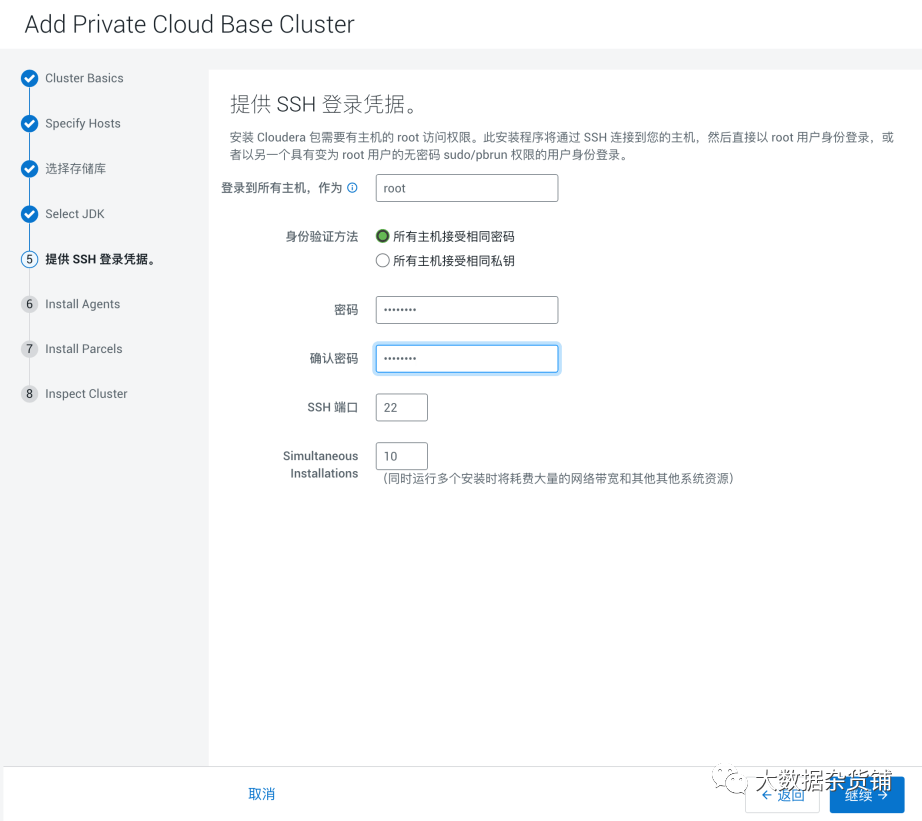The image size is (922, 821).
Task: Open the Select JDK wizard step
Action: click(x=75, y=214)
